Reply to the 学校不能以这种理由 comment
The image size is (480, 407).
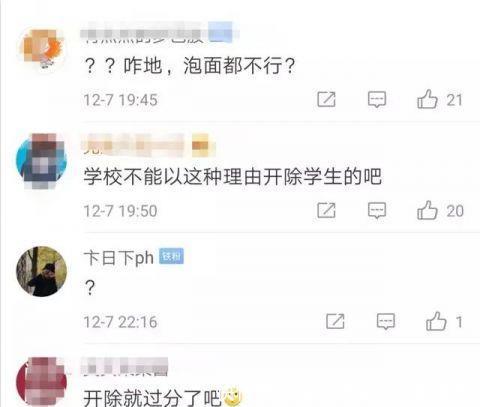pos(377,210)
